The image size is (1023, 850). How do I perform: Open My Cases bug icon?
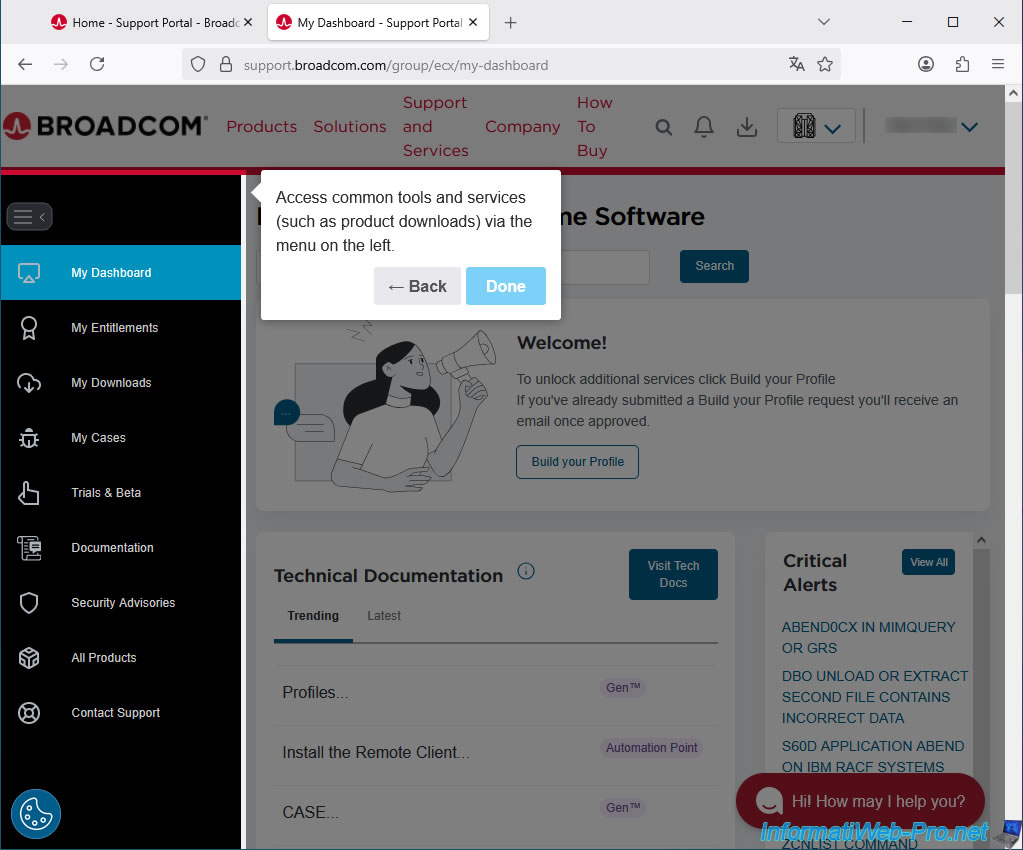point(29,438)
